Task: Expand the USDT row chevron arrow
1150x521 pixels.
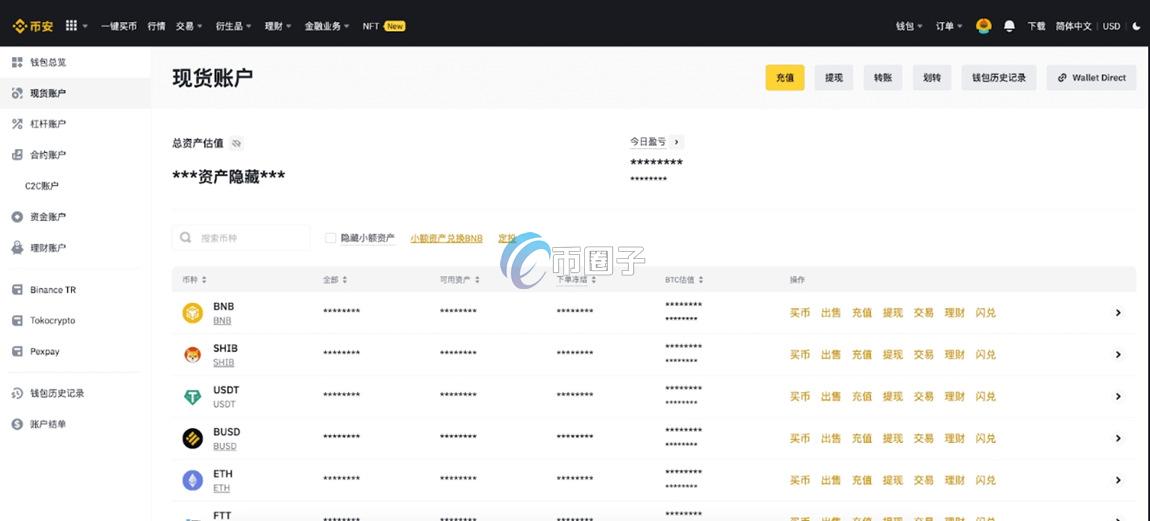Action: coord(1118,396)
